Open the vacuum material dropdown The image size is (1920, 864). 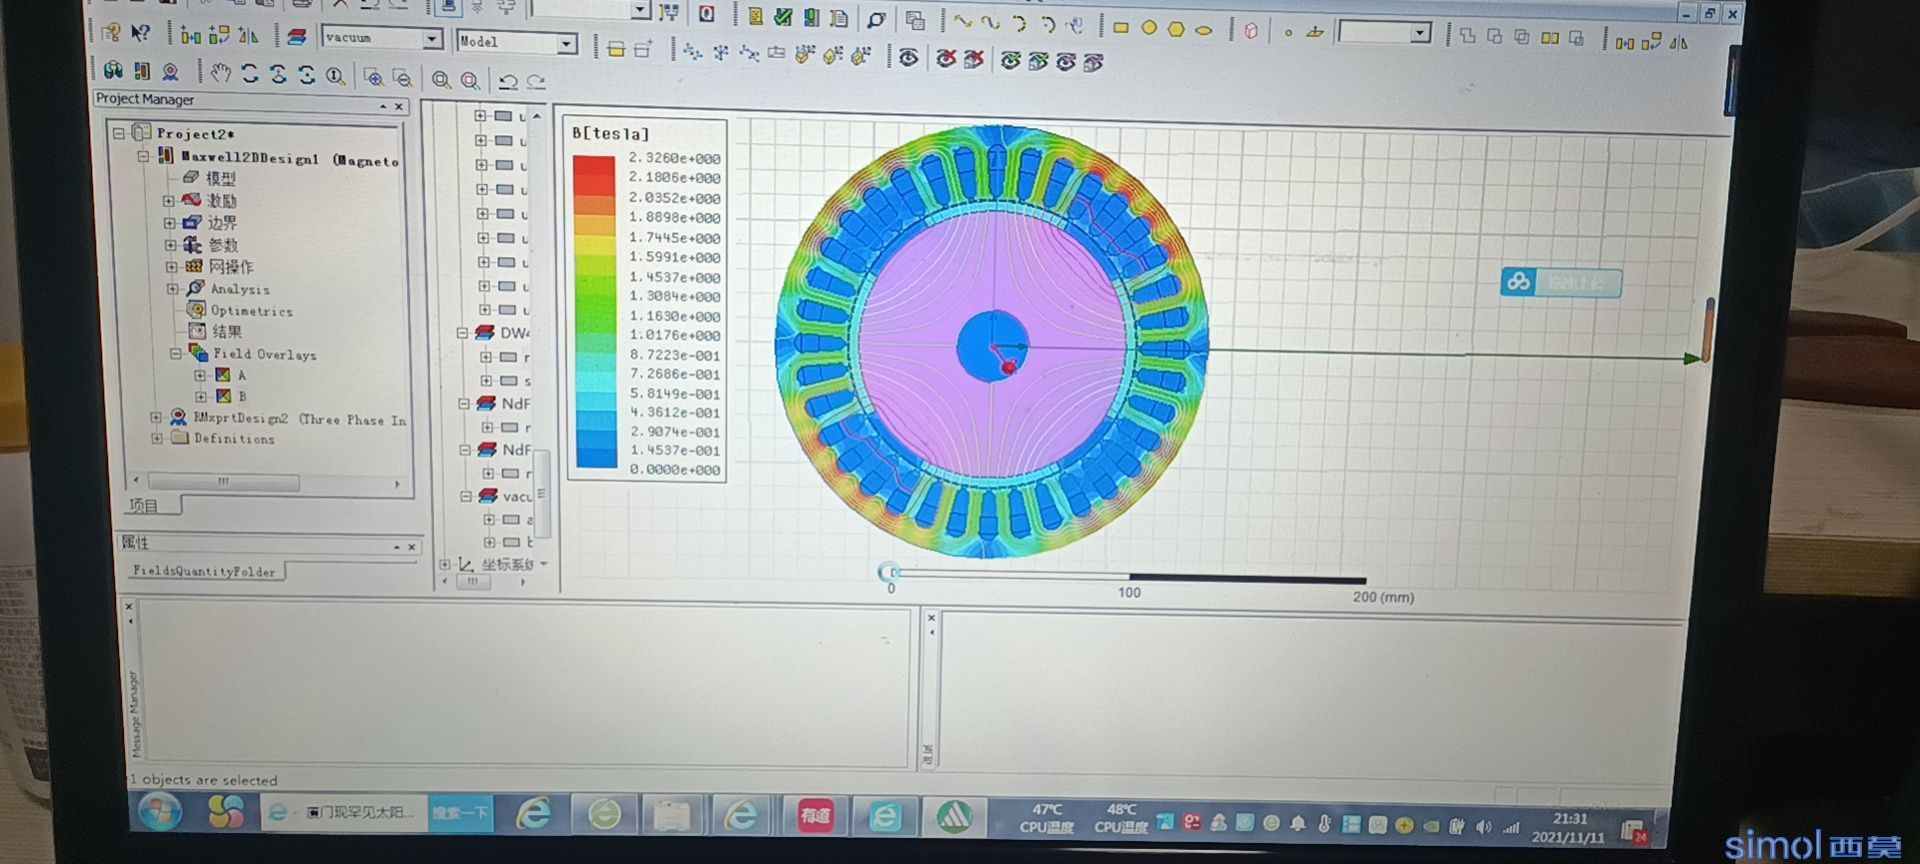[x=432, y=39]
